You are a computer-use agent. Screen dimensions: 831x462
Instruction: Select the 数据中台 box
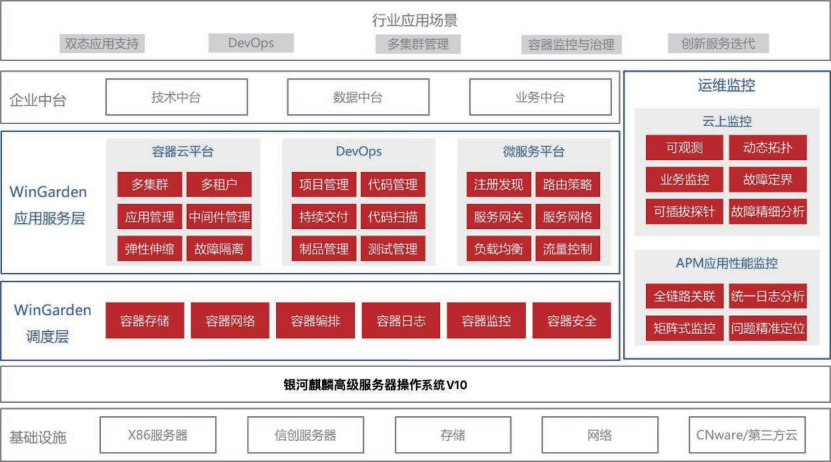pyautogui.click(x=358, y=97)
